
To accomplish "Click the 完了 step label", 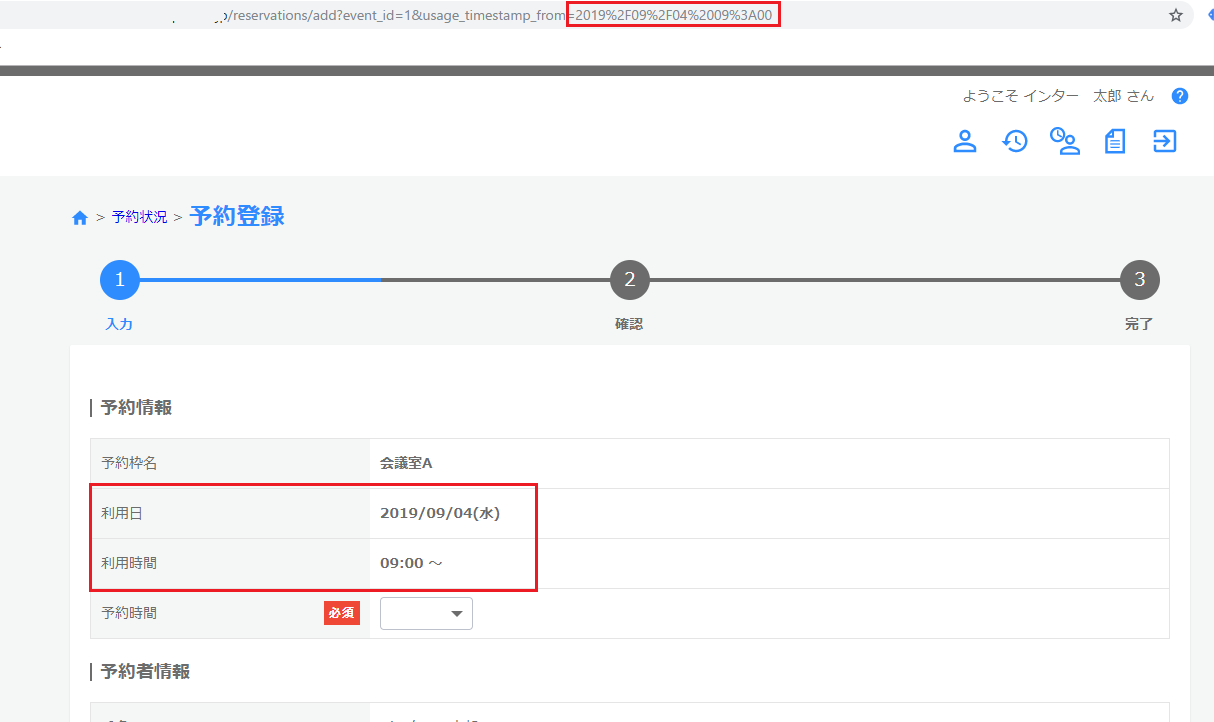I will [1139, 324].
